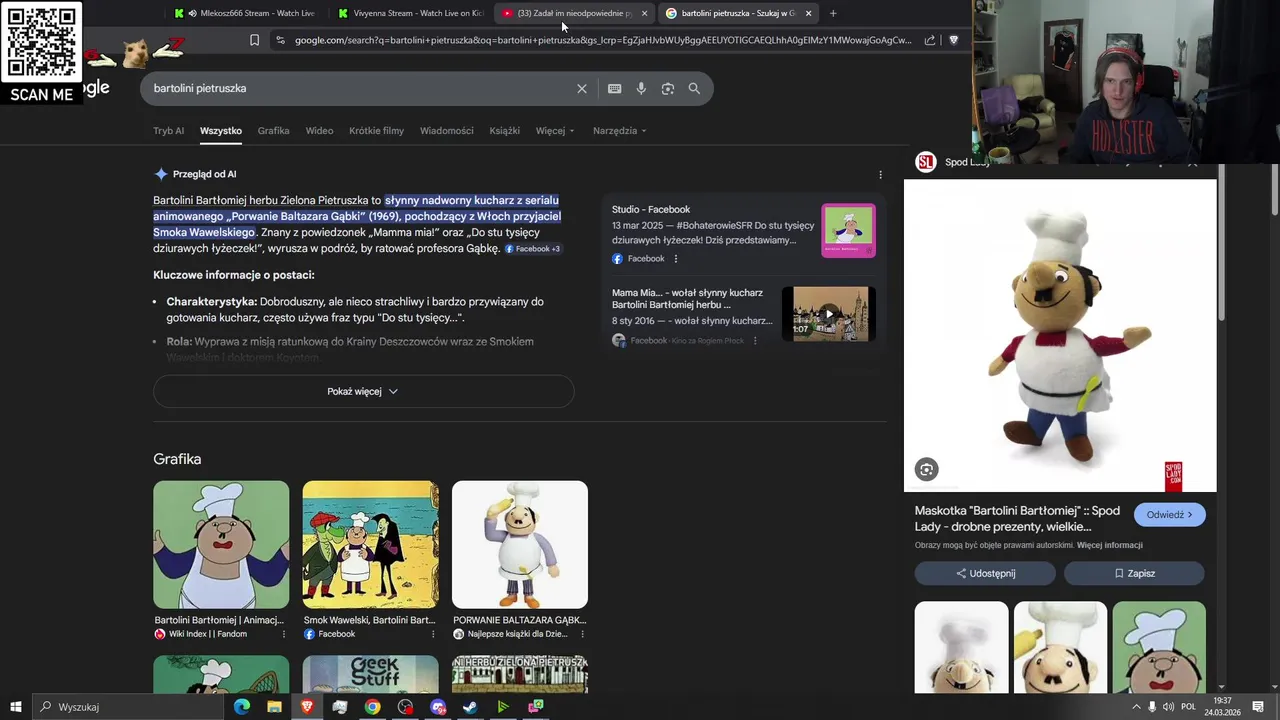Click the share icon in the address bar

(930, 40)
